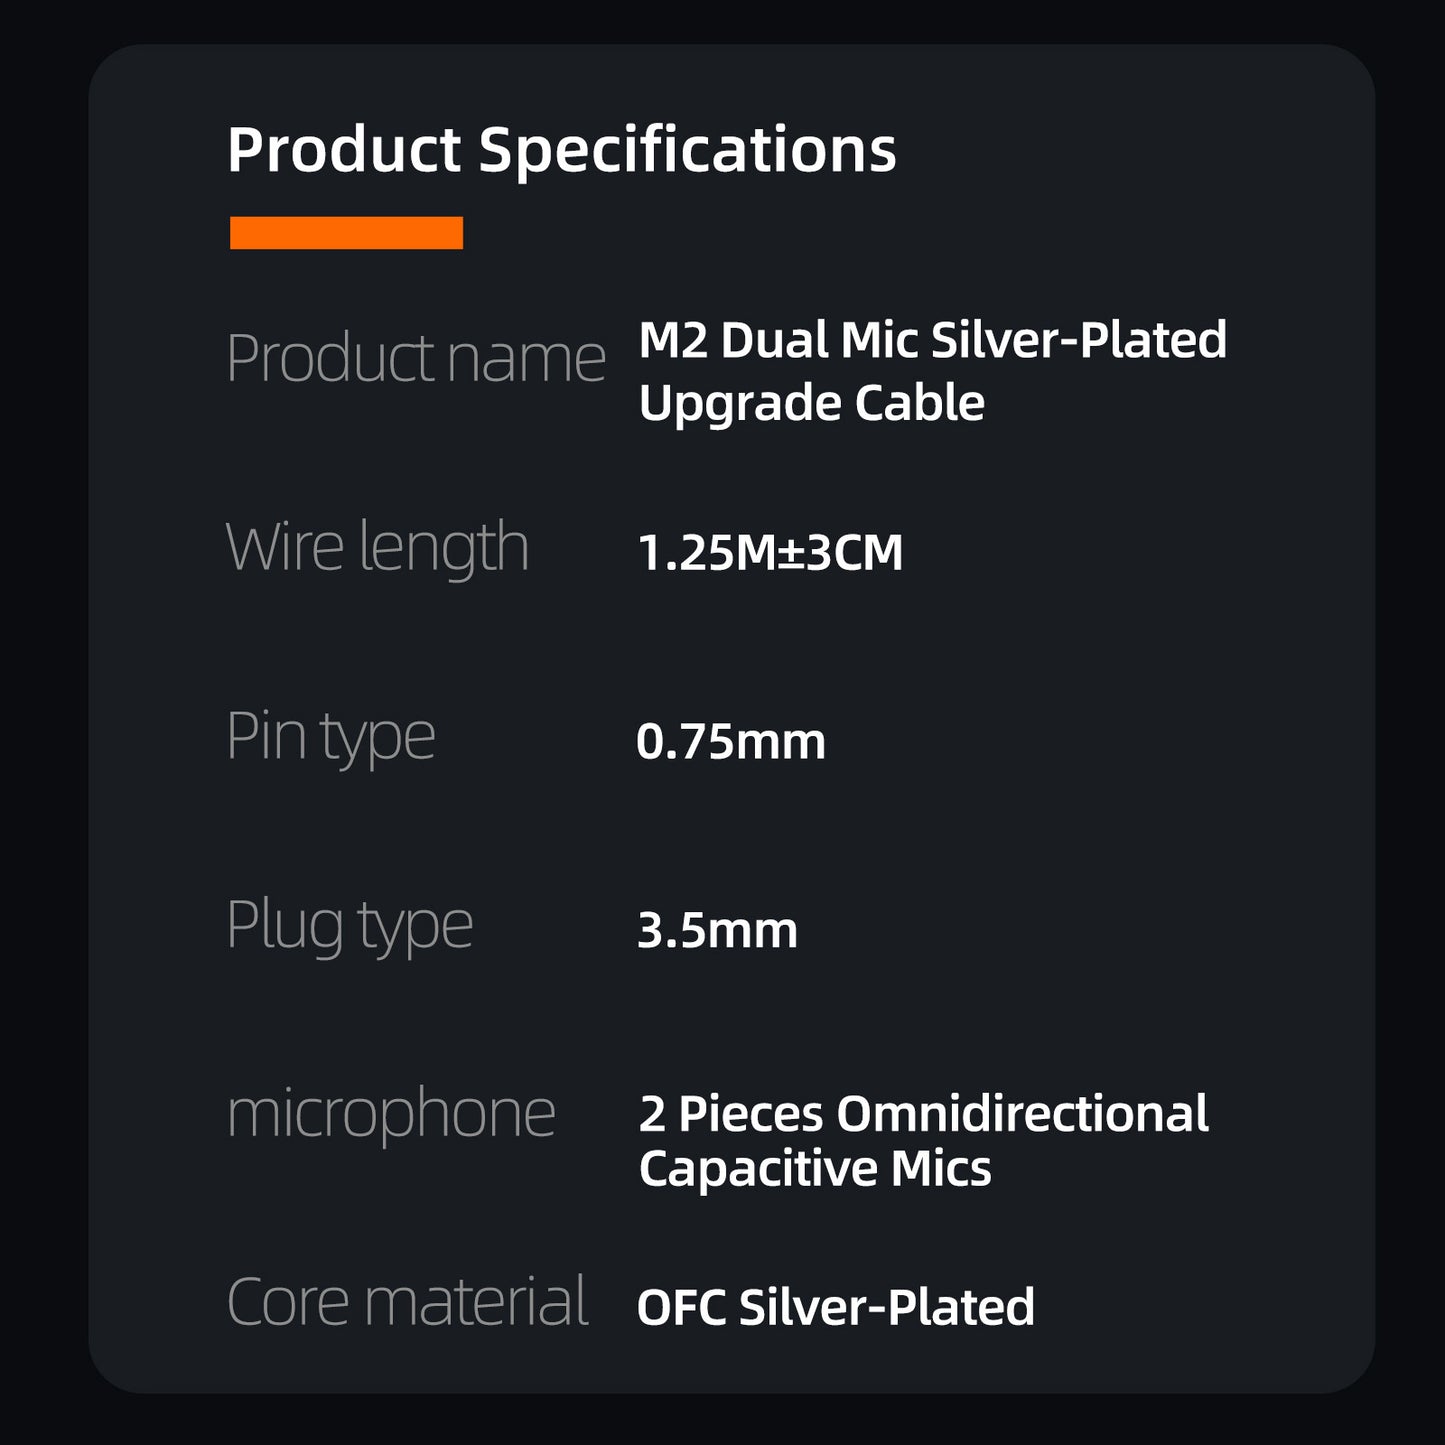Click the "Upgrade Cable" text line

(811, 403)
